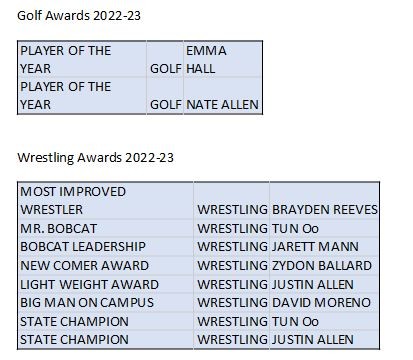413x360 pixels.
Task: Select the NATE ALLEN cell
Action: [223, 96]
